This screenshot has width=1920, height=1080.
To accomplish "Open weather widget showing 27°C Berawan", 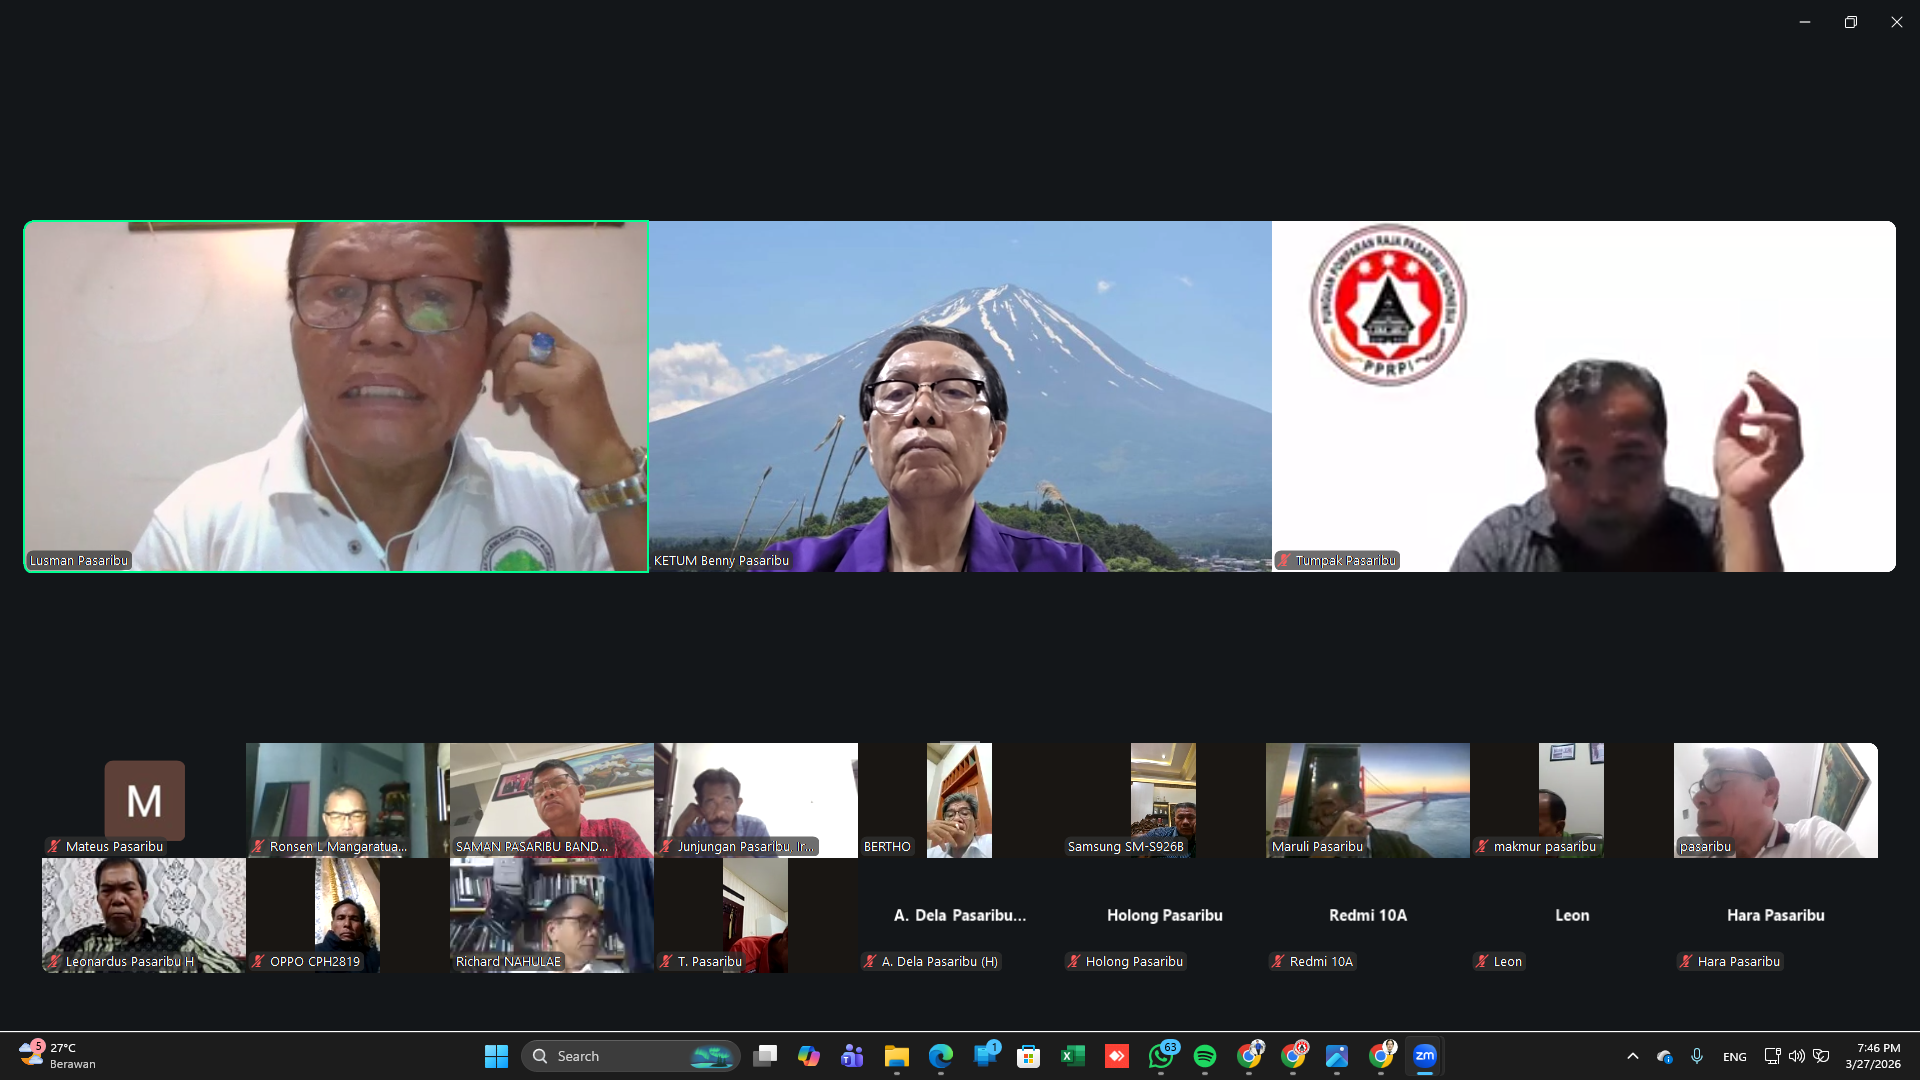I will [58, 1056].
